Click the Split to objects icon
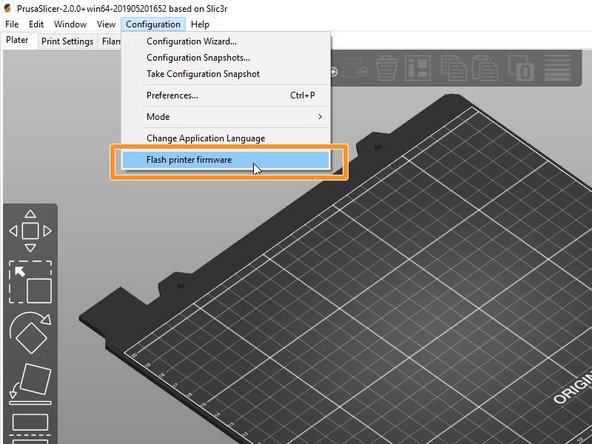Screen dimensions: 592x444 (x=521, y=68)
